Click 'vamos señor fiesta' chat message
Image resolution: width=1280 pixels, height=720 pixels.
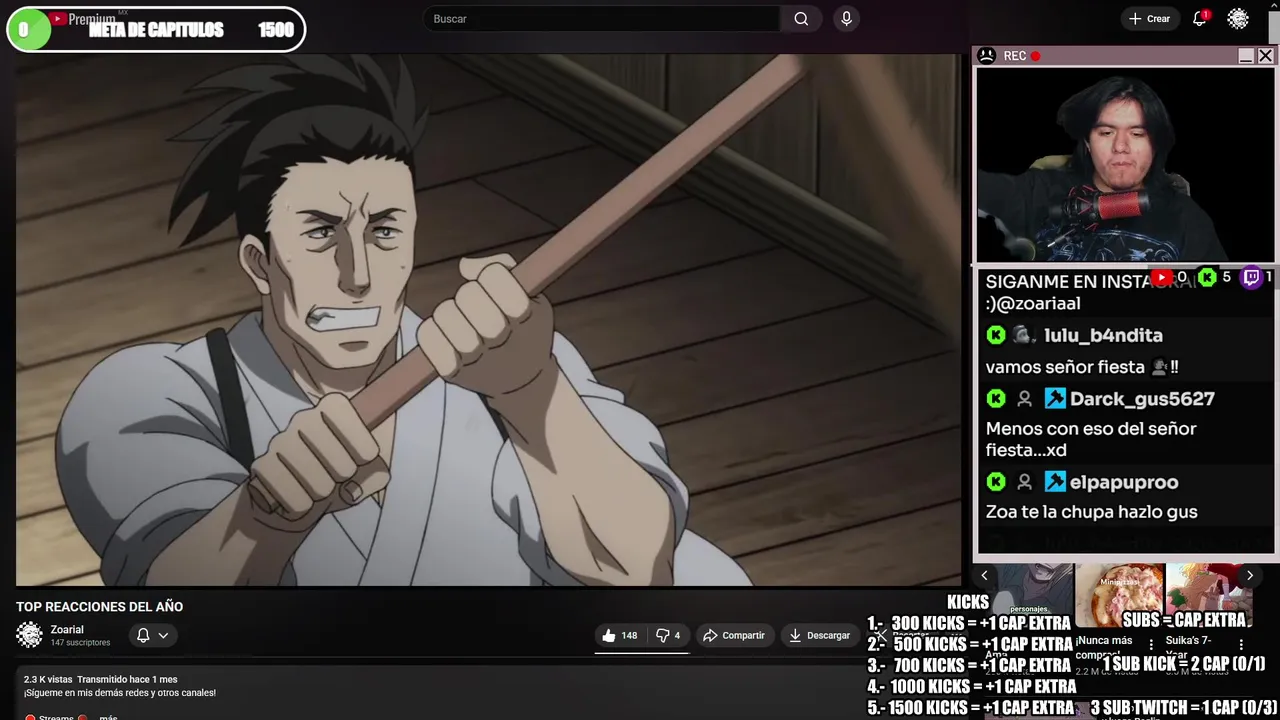1082,367
